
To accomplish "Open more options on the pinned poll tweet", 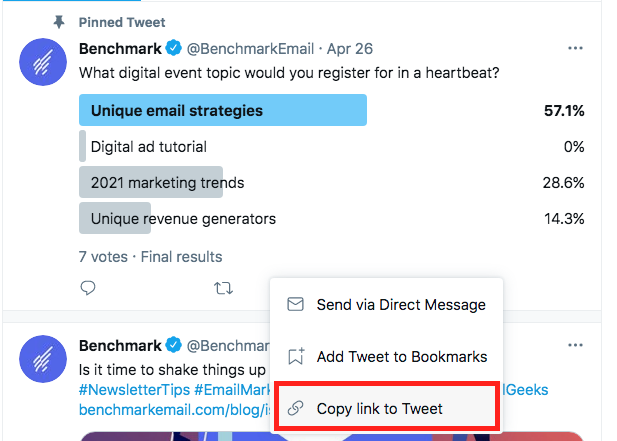I will coord(575,48).
